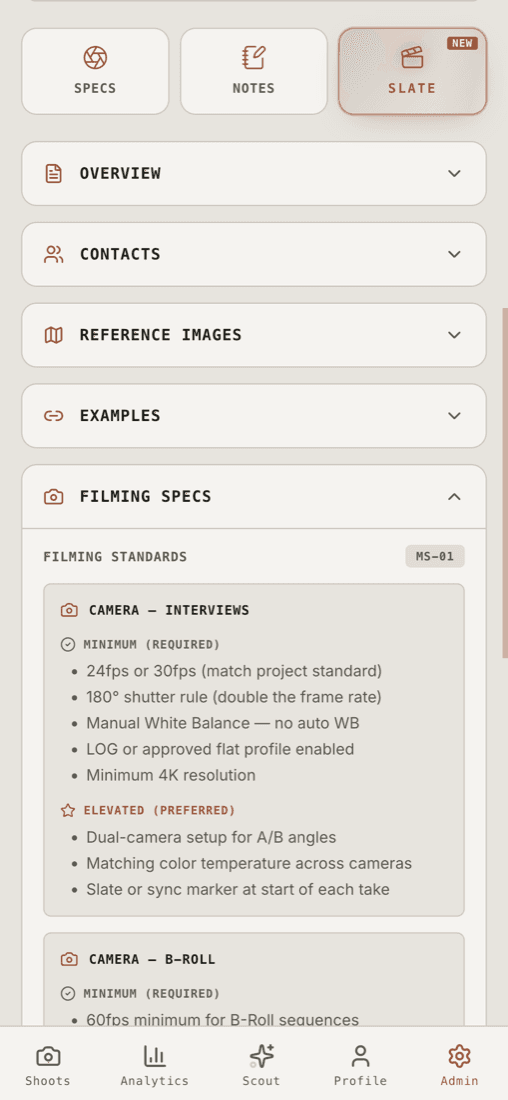Click the Specs aperture icon
The width and height of the screenshot is (508, 1100).
[95, 58]
